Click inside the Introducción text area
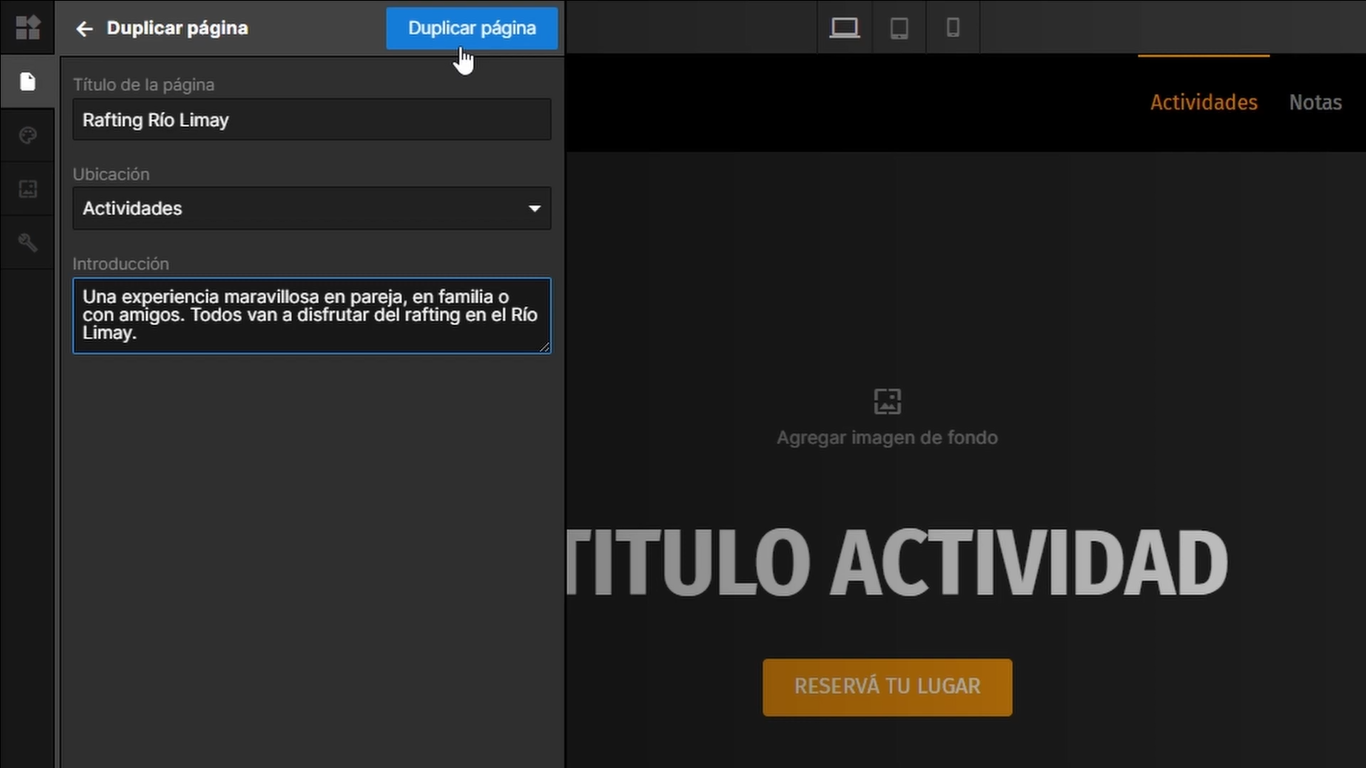1366x768 pixels. point(312,316)
